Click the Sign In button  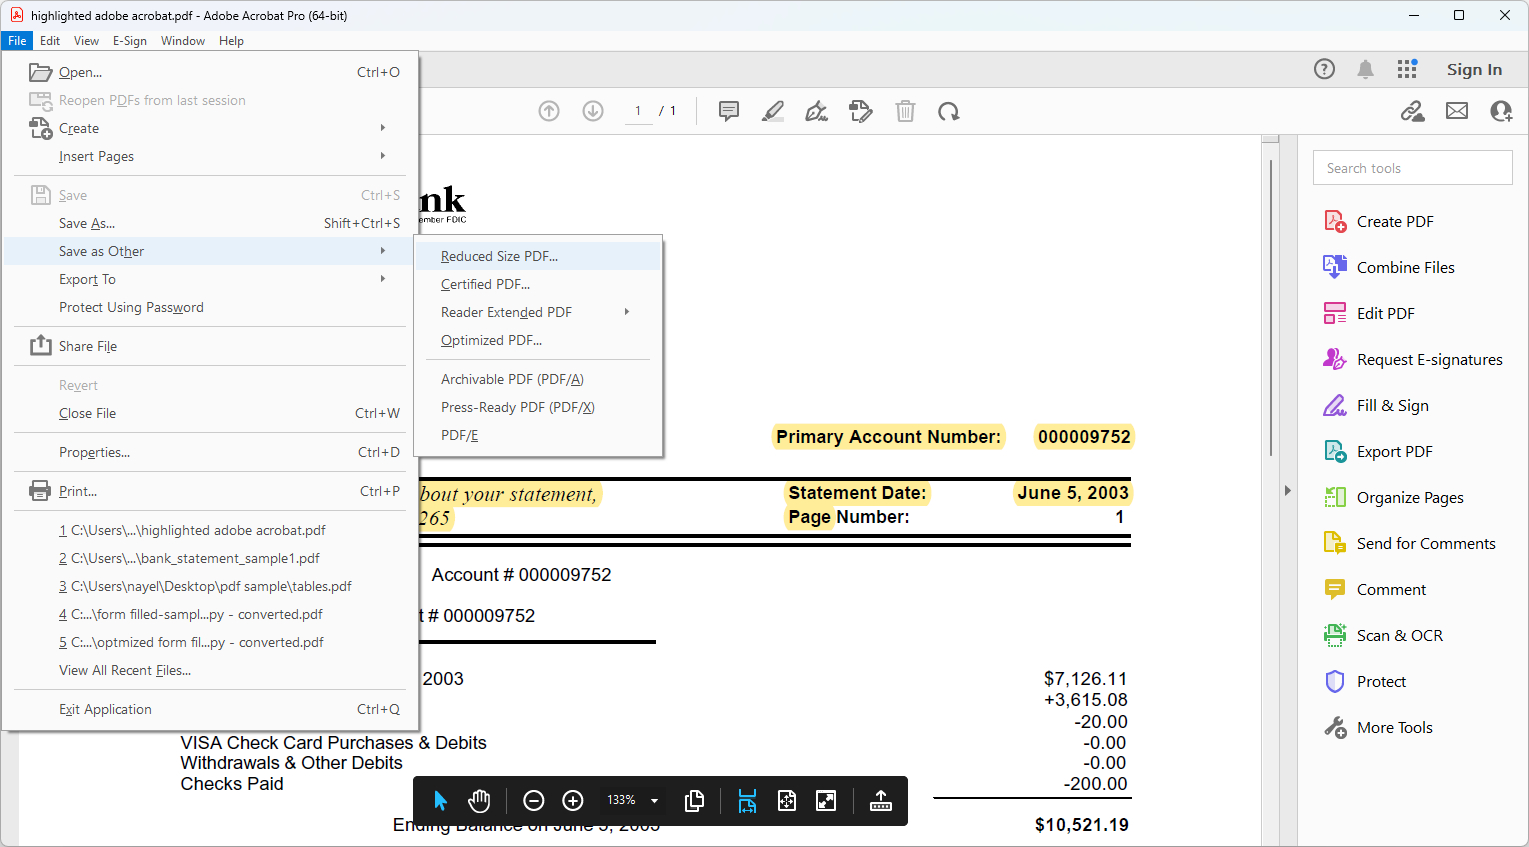(x=1474, y=69)
